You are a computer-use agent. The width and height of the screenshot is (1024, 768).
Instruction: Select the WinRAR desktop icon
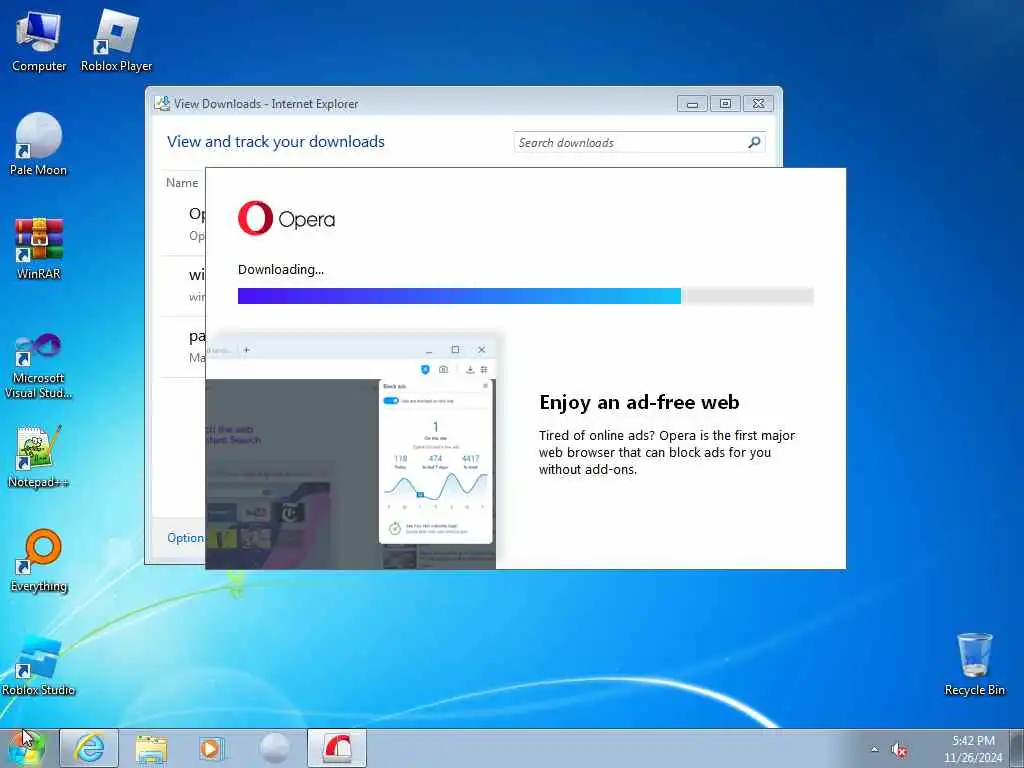39,249
